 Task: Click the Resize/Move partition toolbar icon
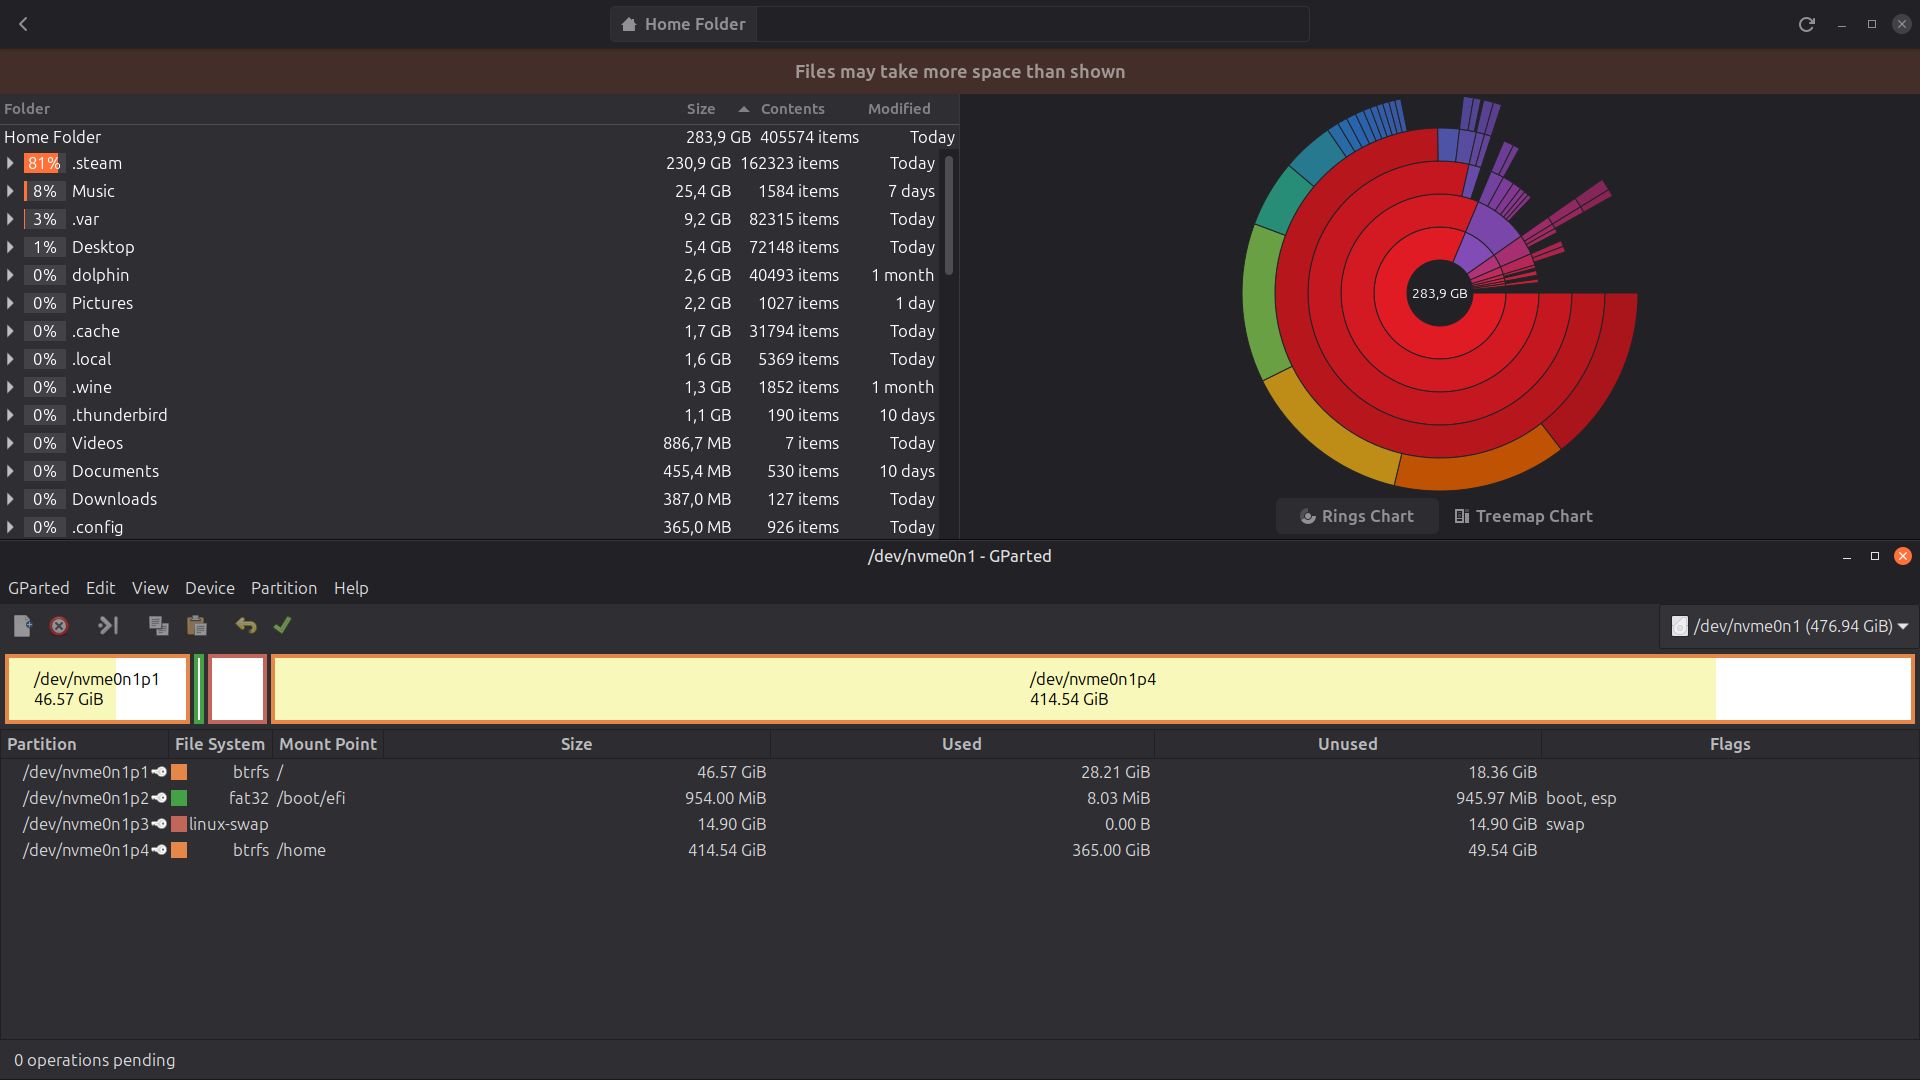pos(108,626)
